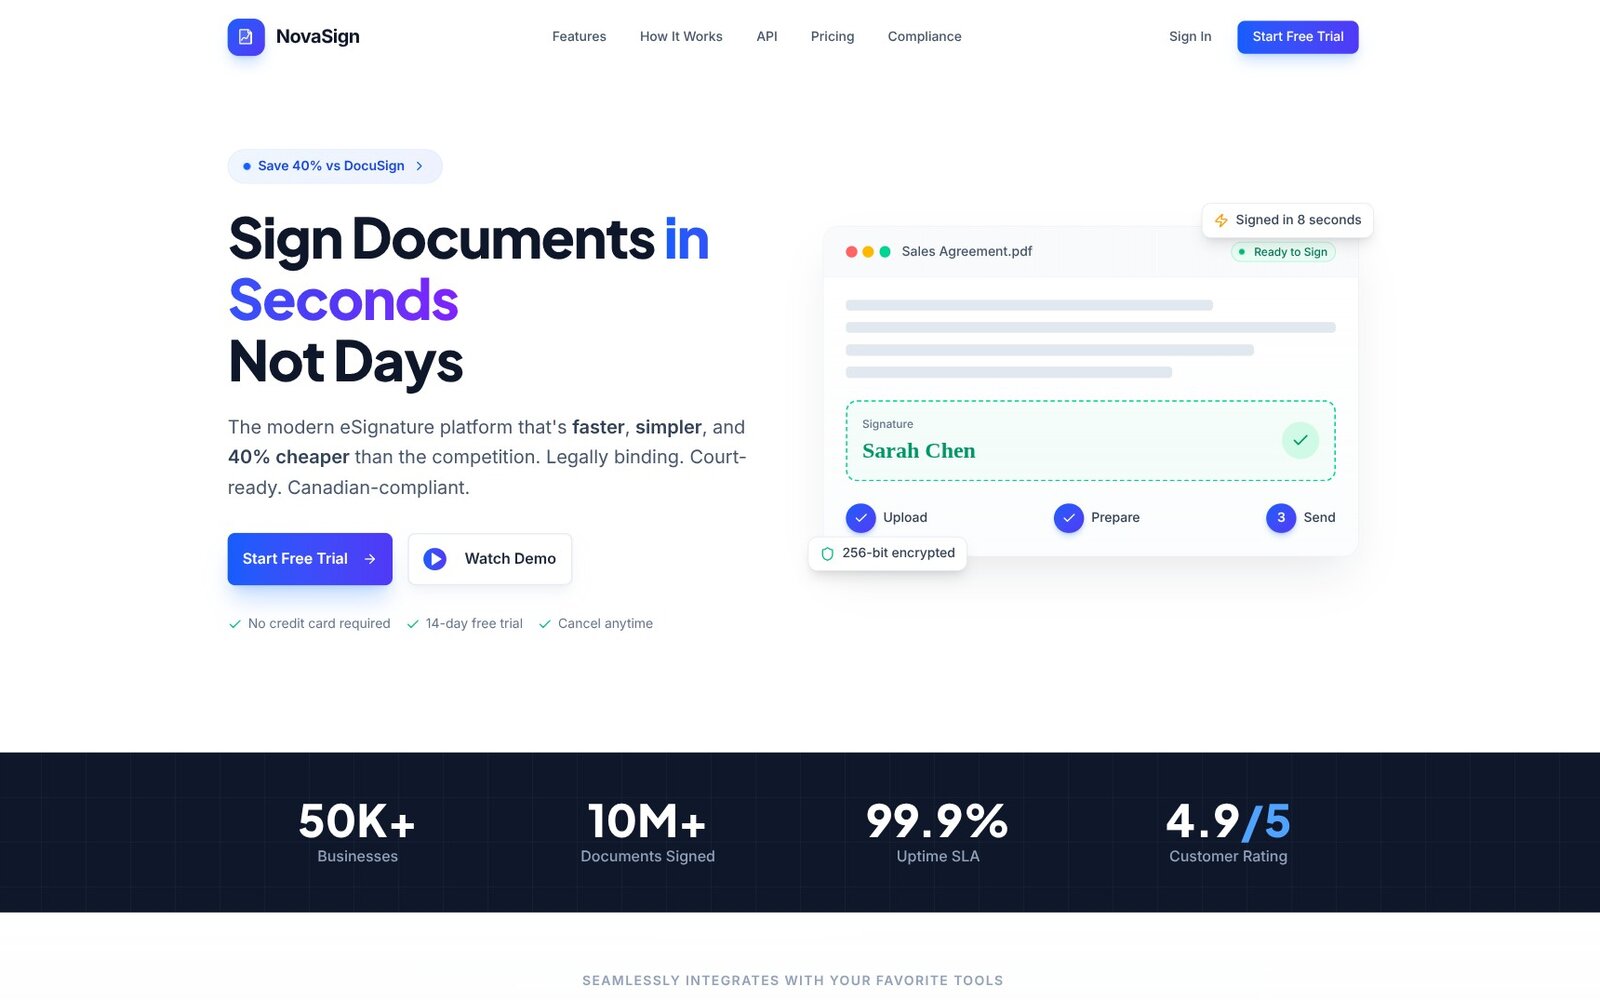Click the 10M+ Documents Signed stat
Screen dimensions: 1600x1000
[647, 832]
